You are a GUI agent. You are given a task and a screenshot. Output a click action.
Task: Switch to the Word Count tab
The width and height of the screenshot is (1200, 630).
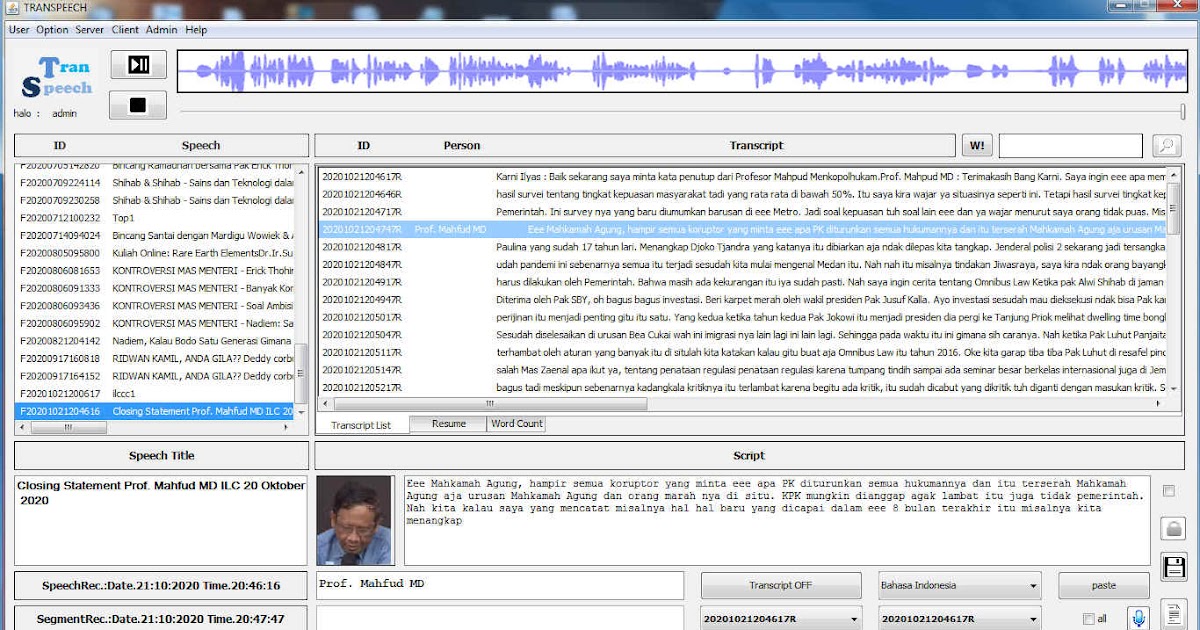(514, 424)
